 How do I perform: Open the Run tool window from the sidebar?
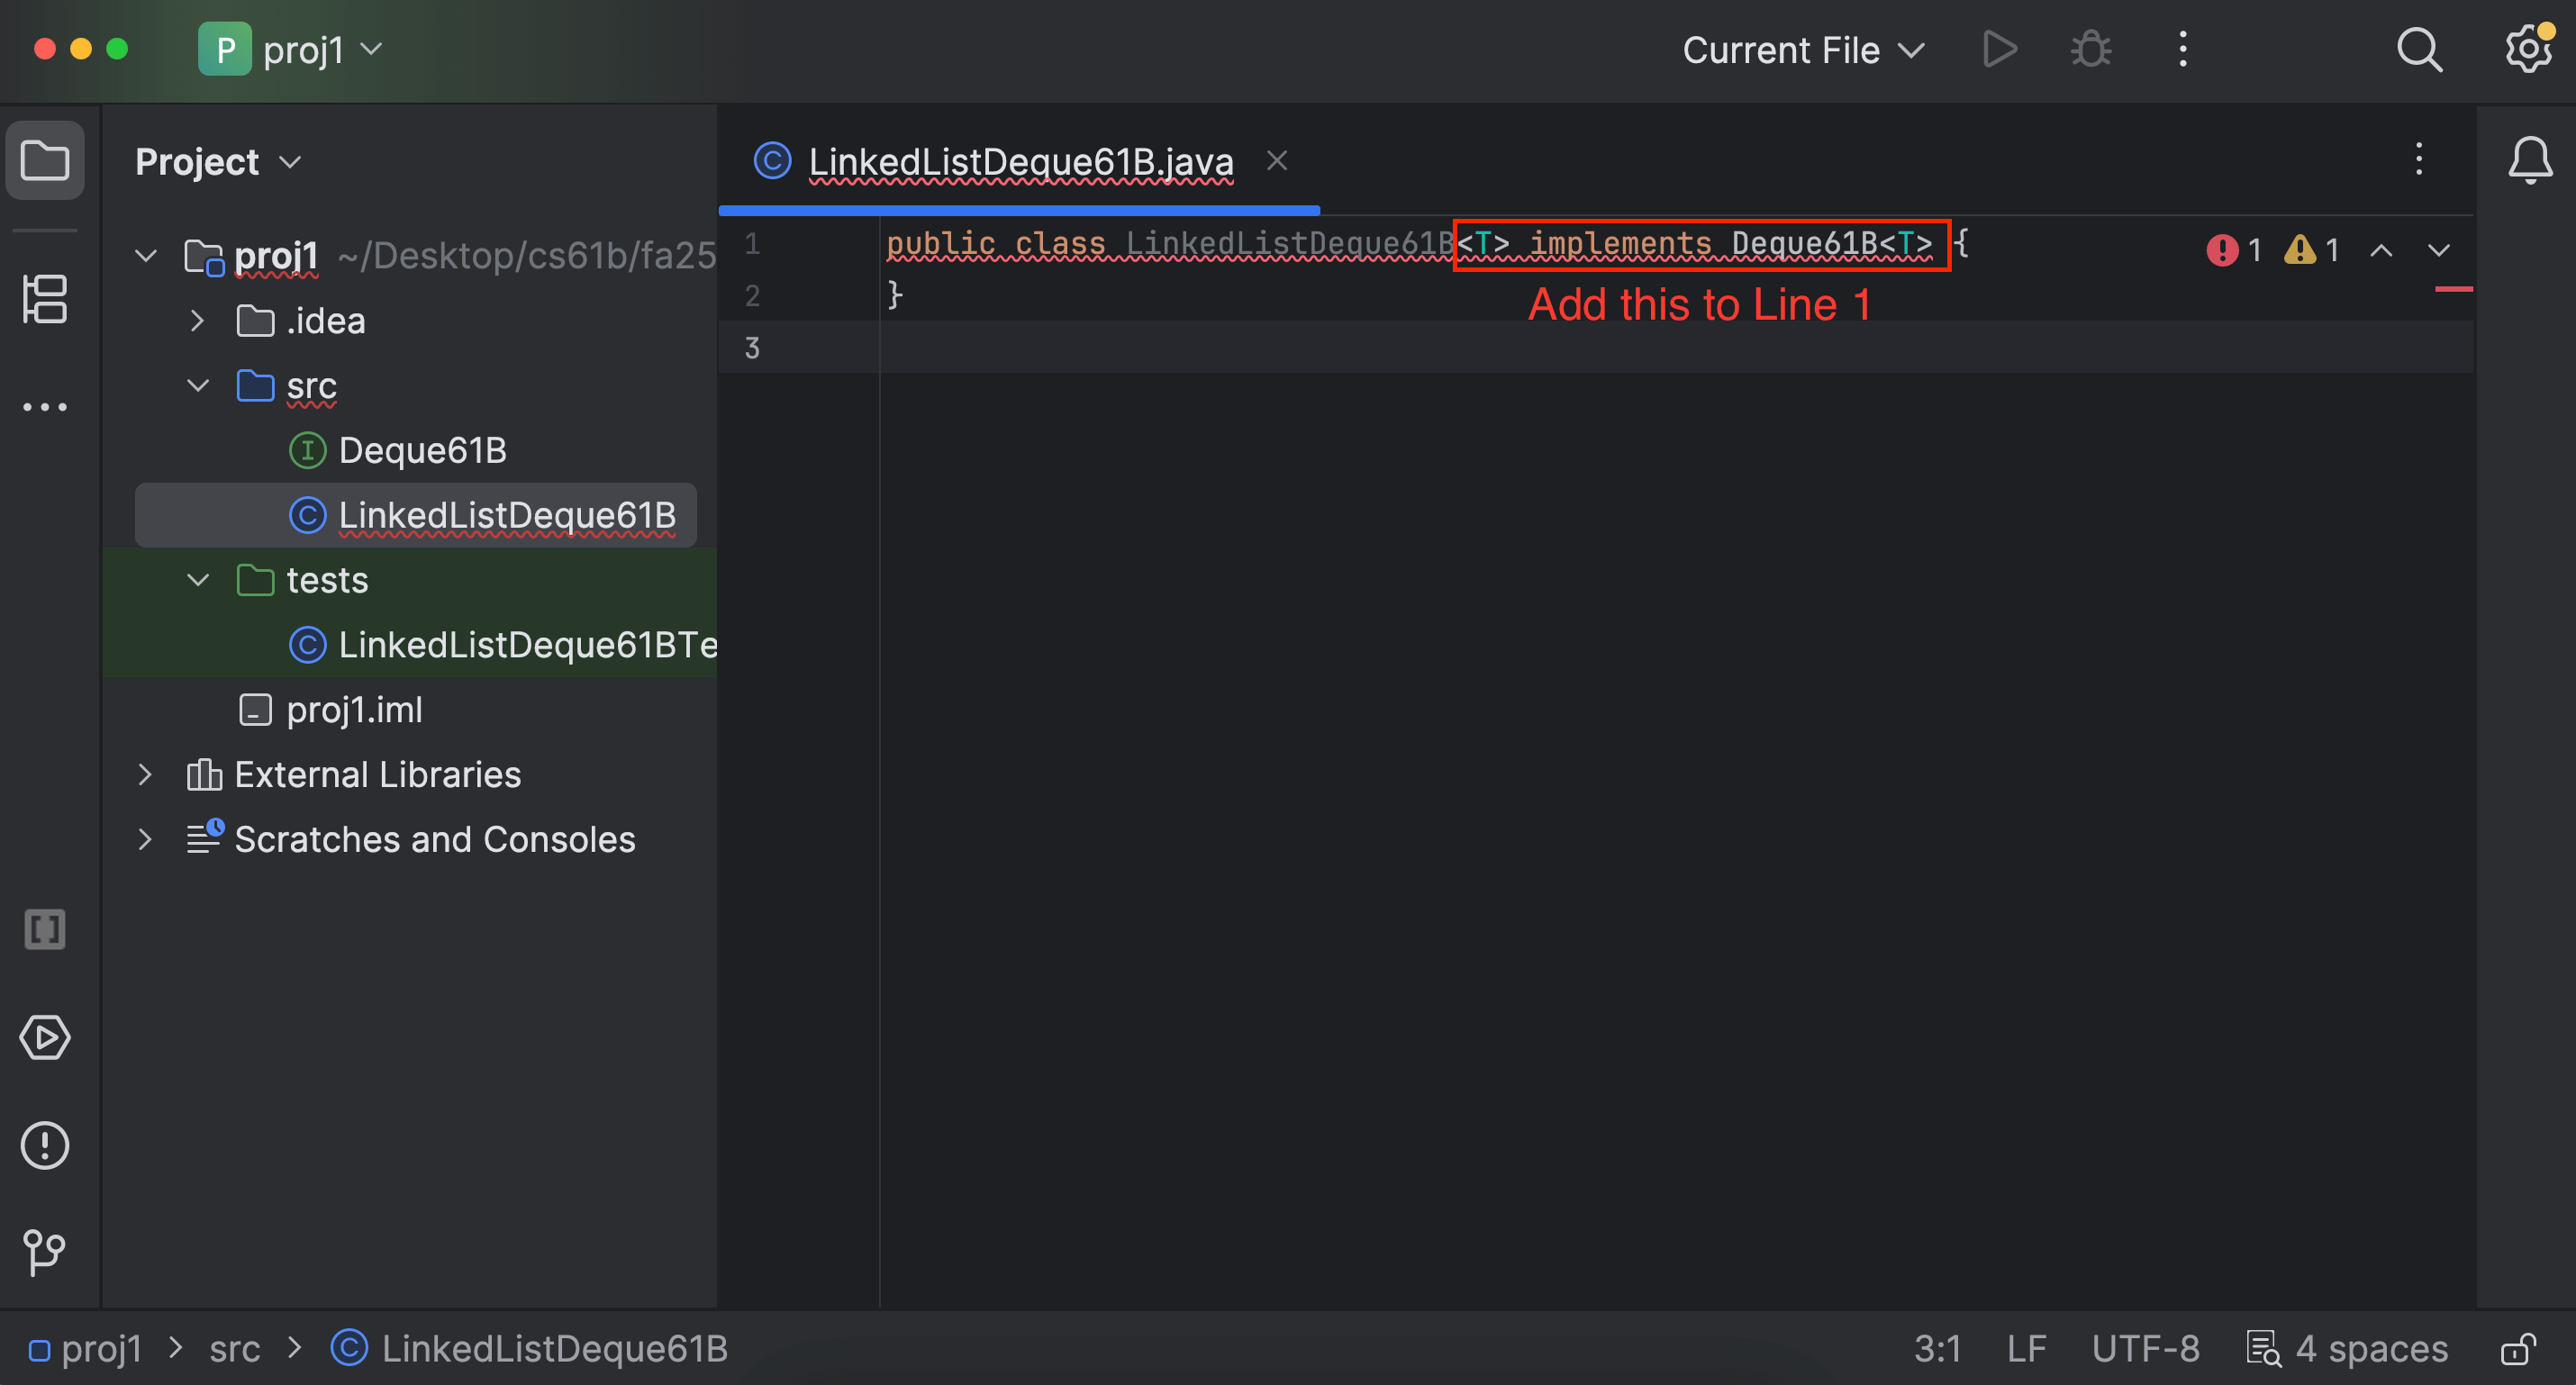pos(44,1038)
